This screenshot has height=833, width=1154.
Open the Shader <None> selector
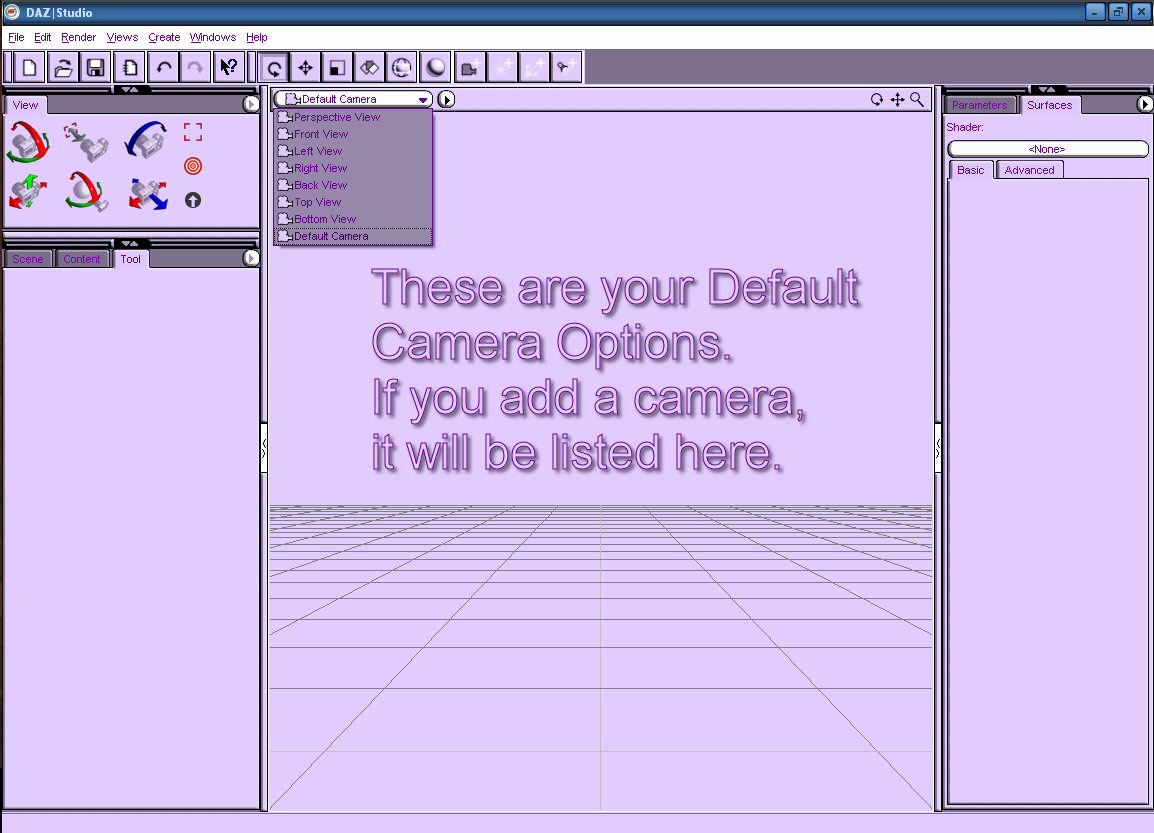1047,149
